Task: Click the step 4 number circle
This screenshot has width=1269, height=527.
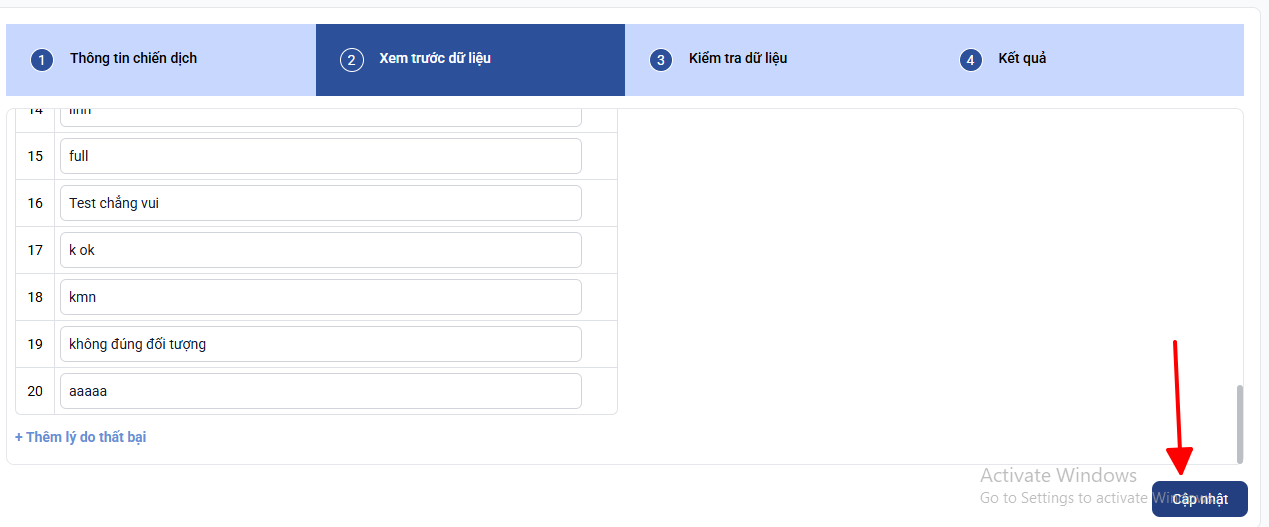Action: [969, 60]
